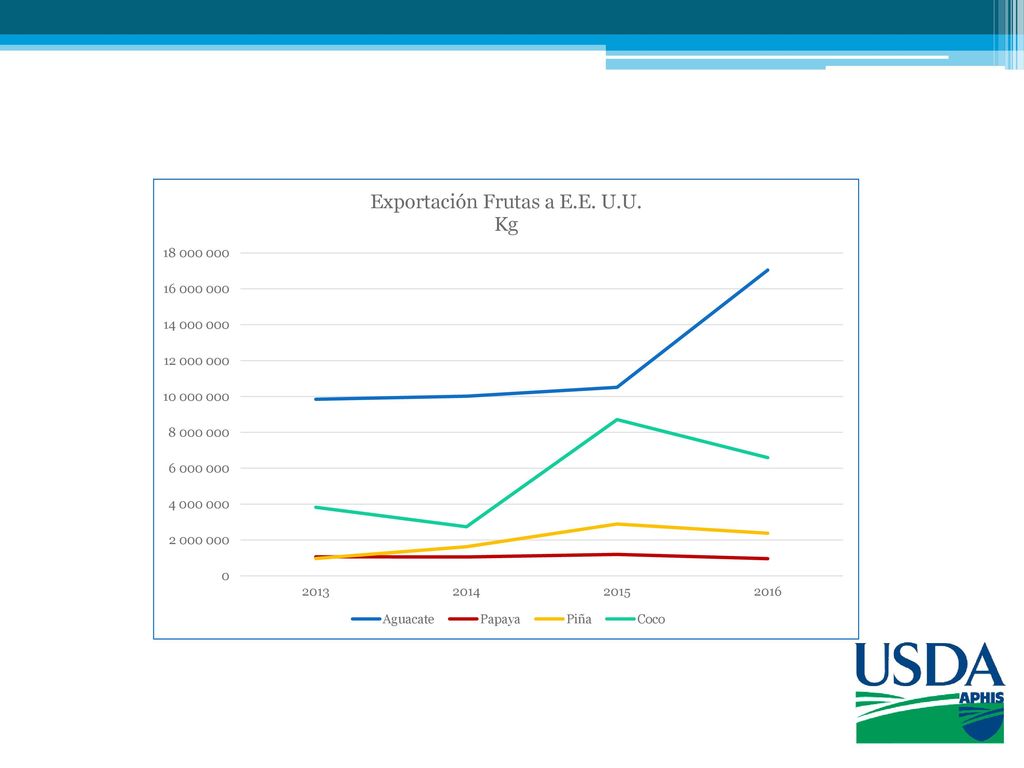Click the 2013 x-axis label
Viewport: 1024px width, 768px height.
coord(315,592)
